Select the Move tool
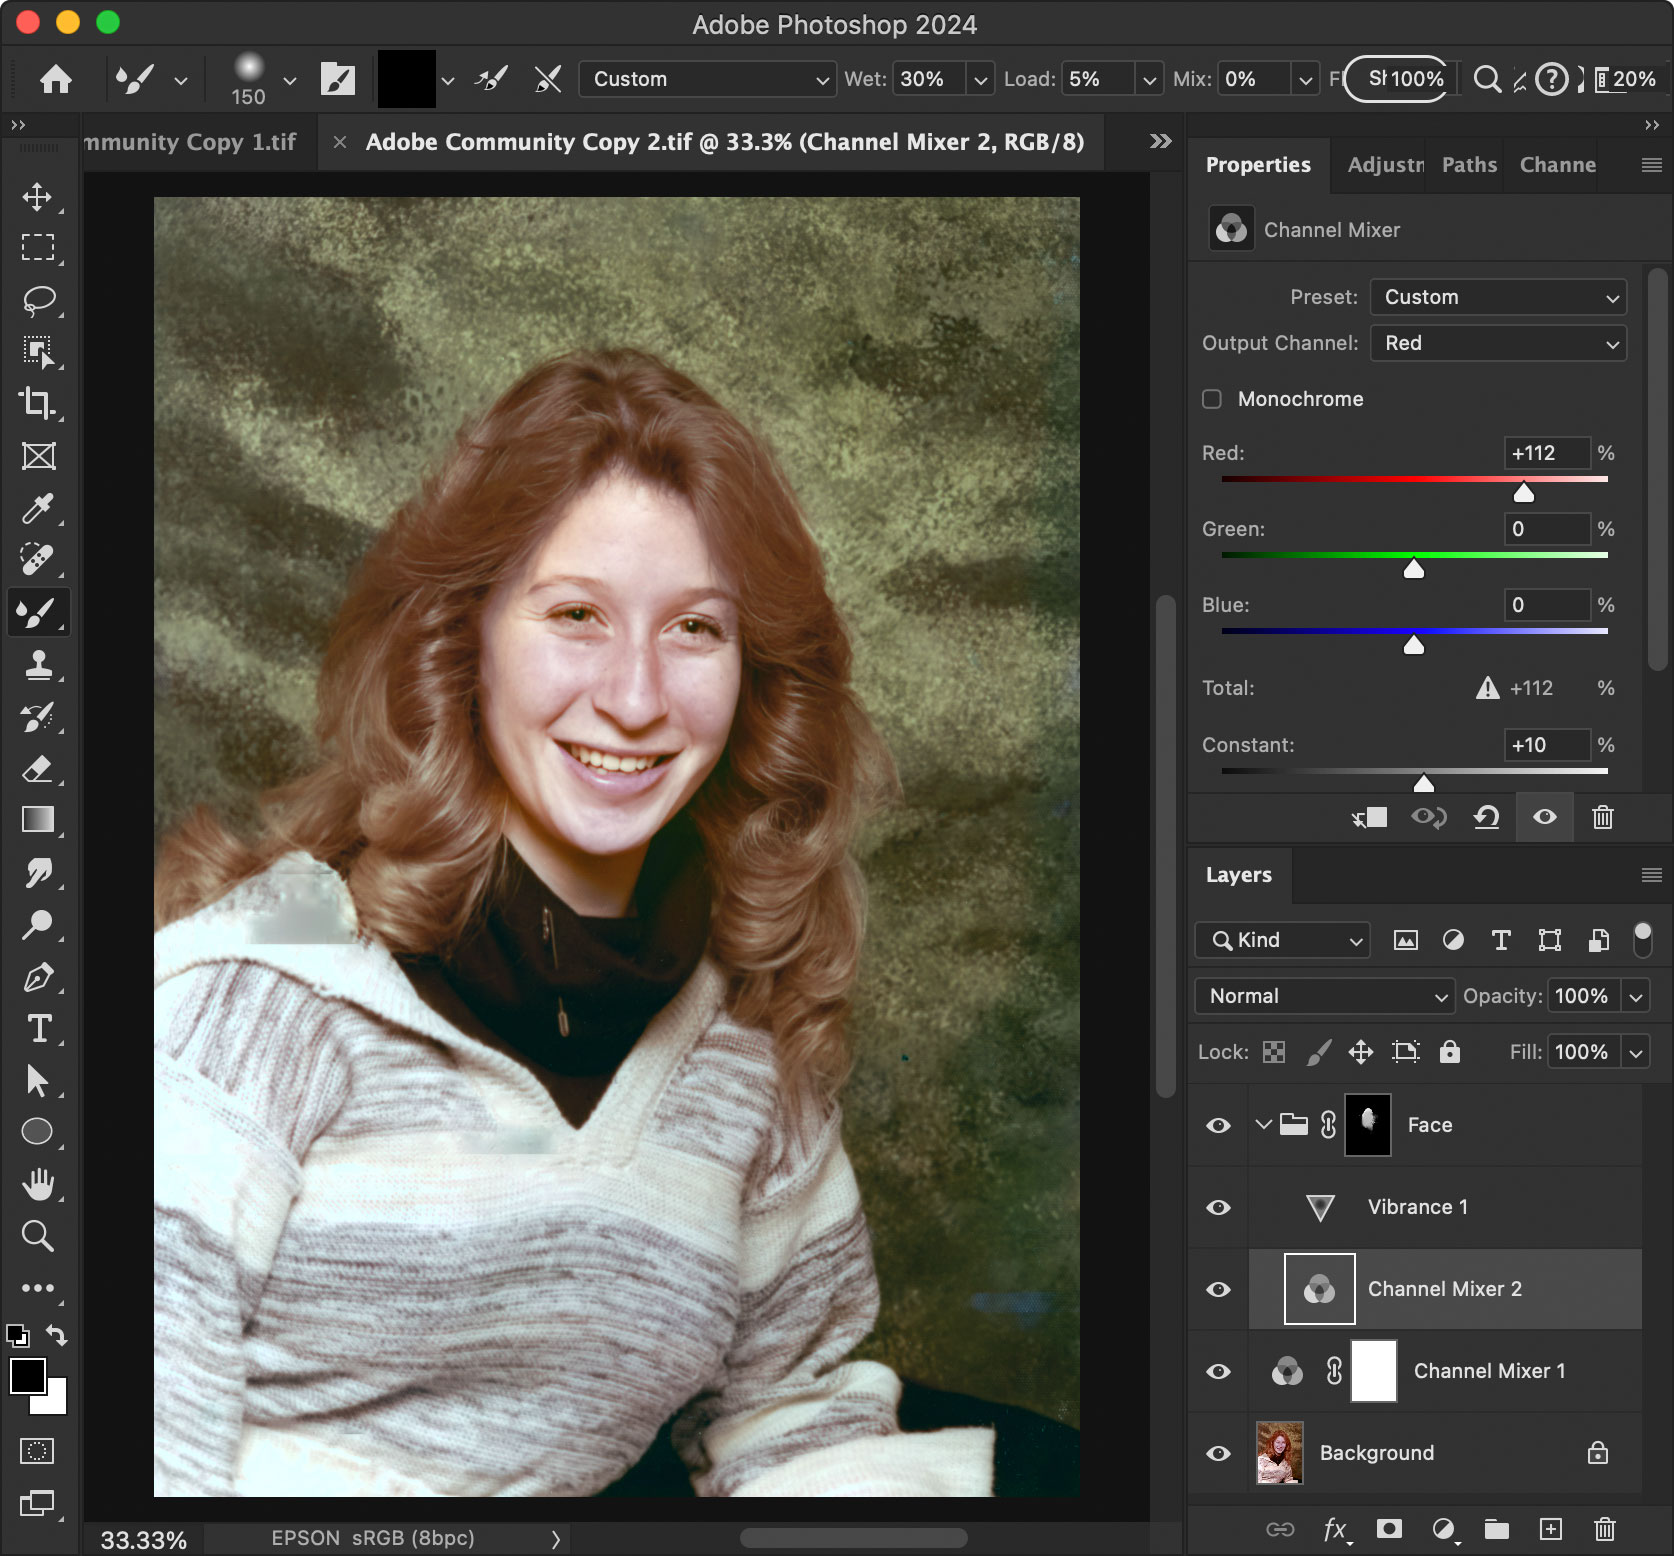 (37, 197)
